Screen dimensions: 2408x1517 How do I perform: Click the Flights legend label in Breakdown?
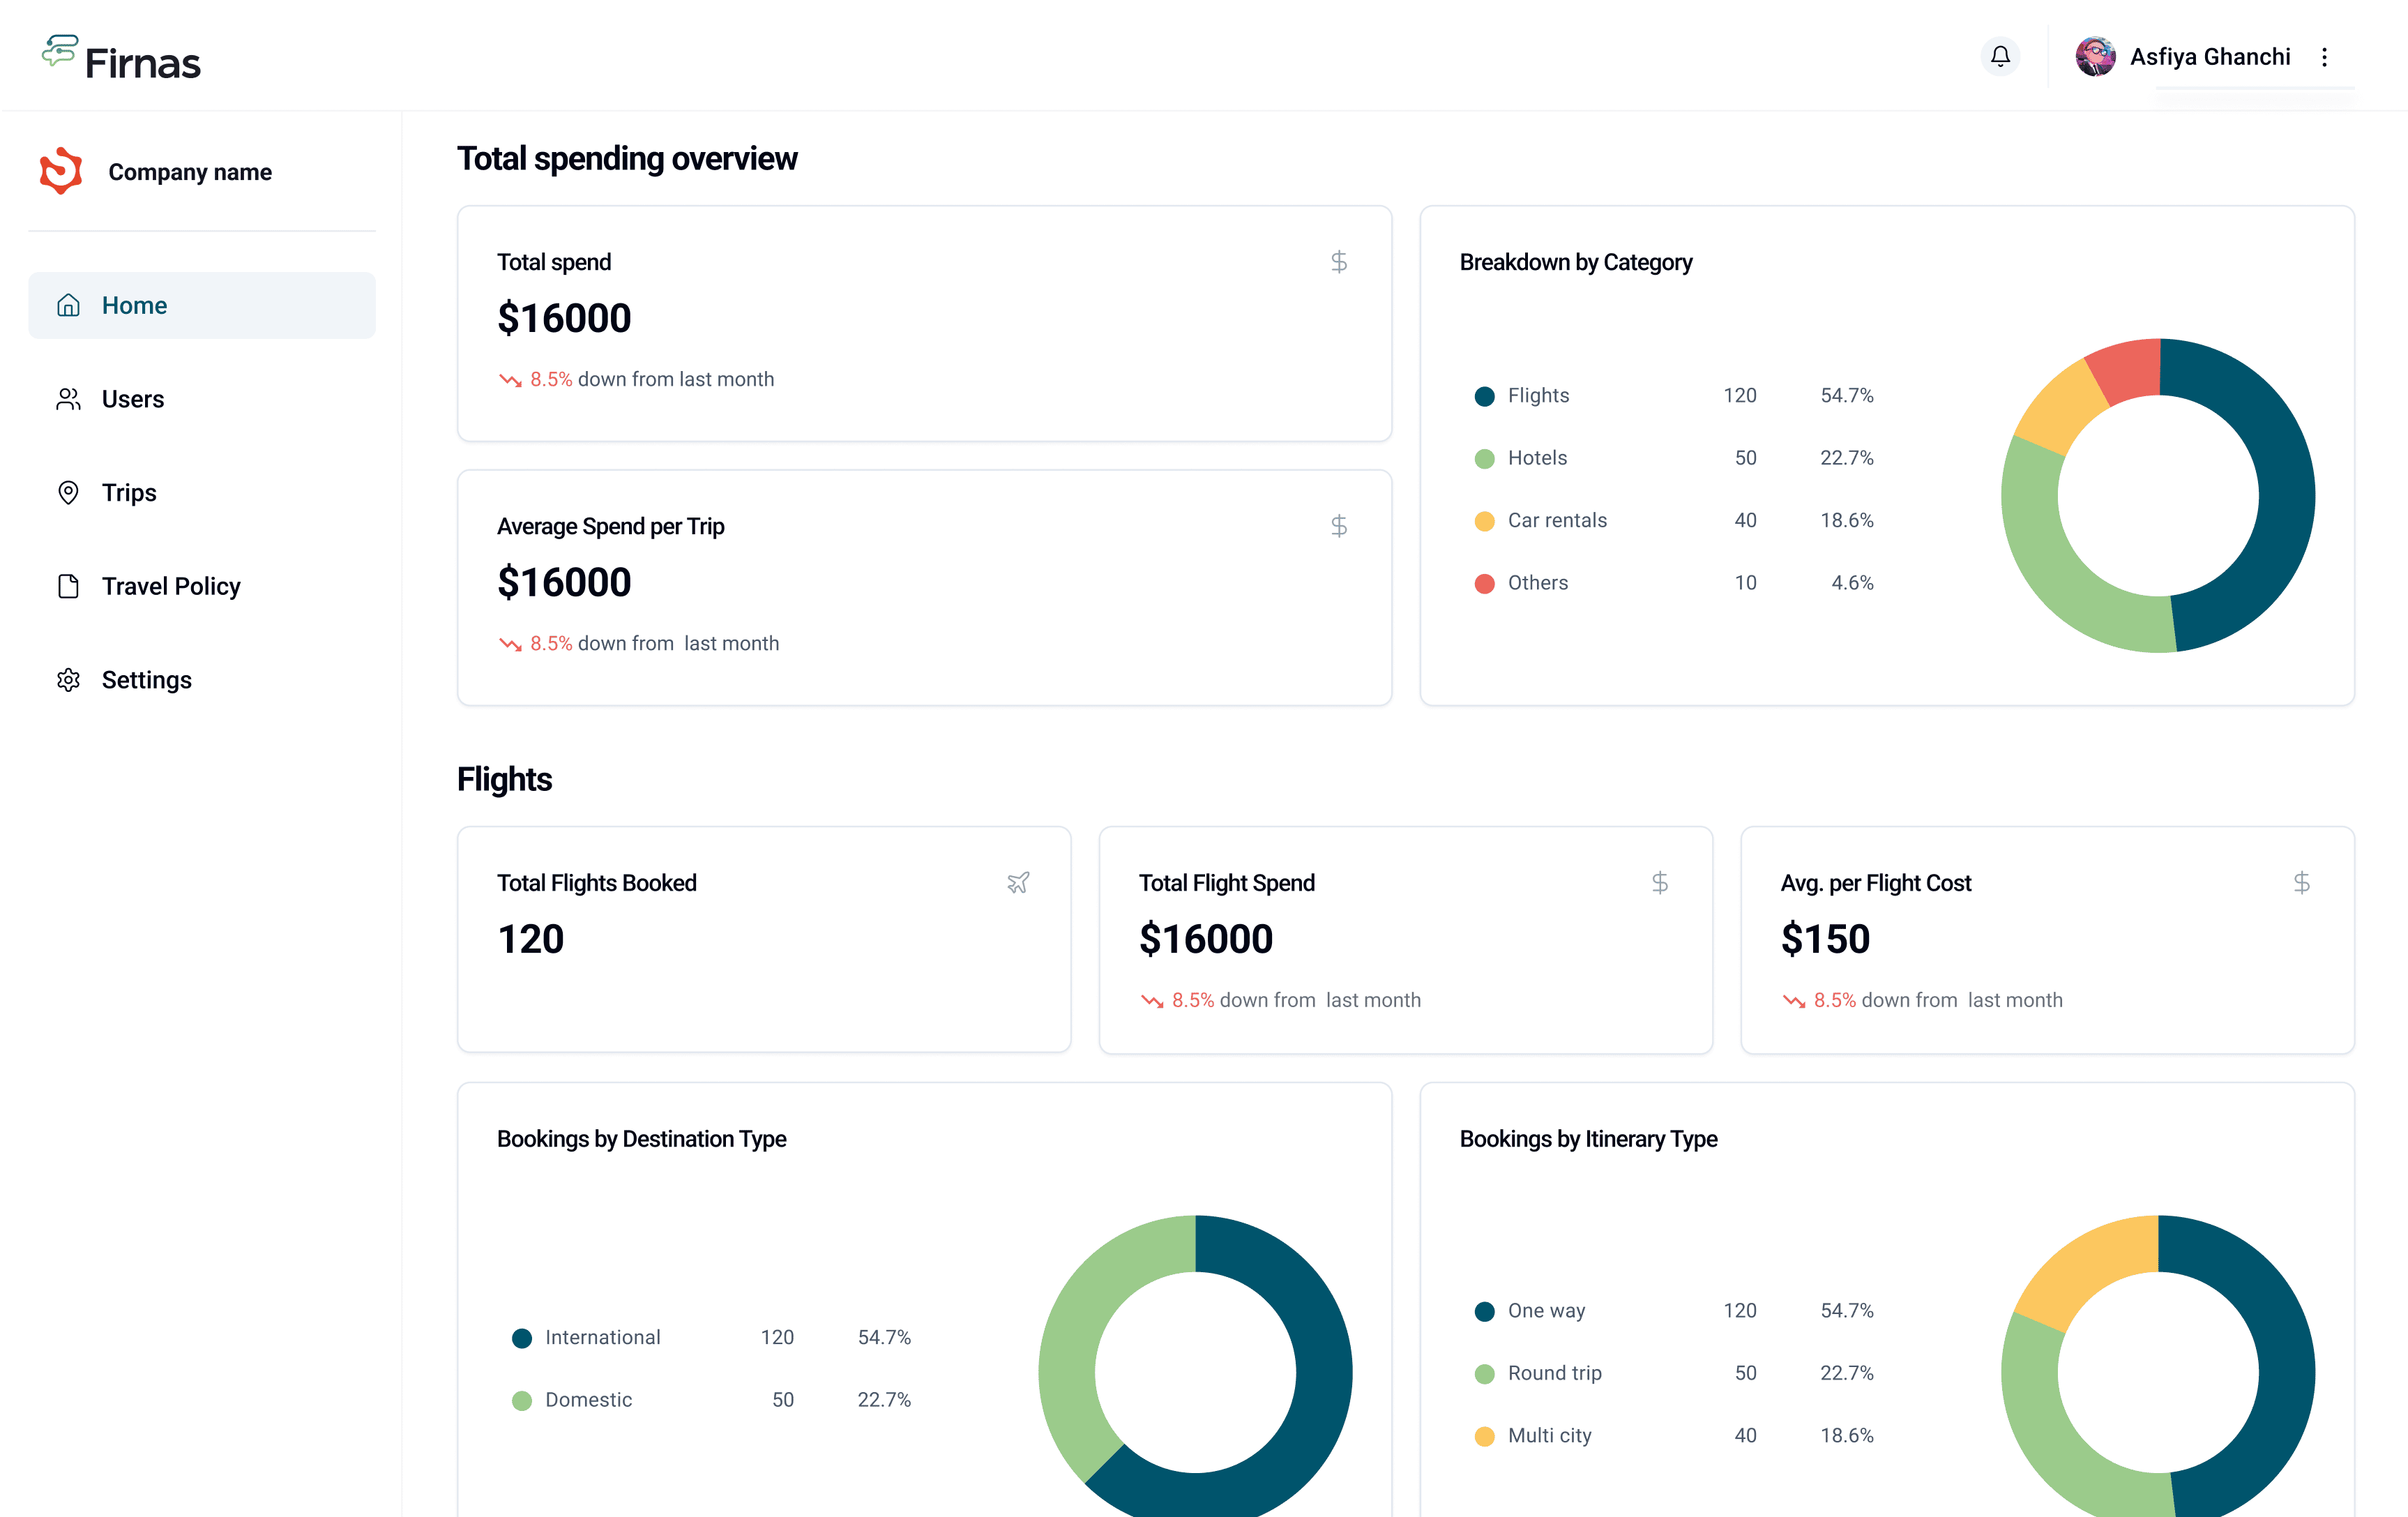click(x=1538, y=395)
